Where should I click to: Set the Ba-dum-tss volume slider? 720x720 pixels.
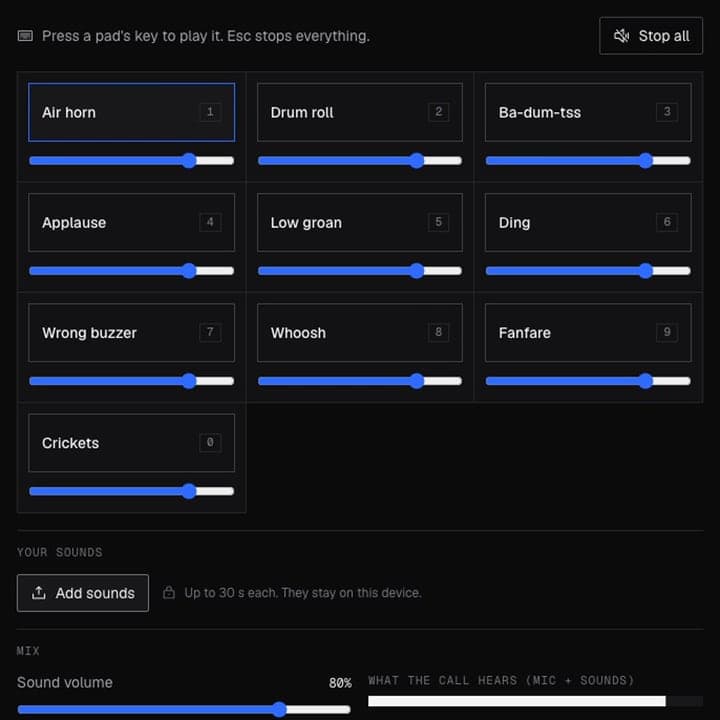tap(588, 160)
